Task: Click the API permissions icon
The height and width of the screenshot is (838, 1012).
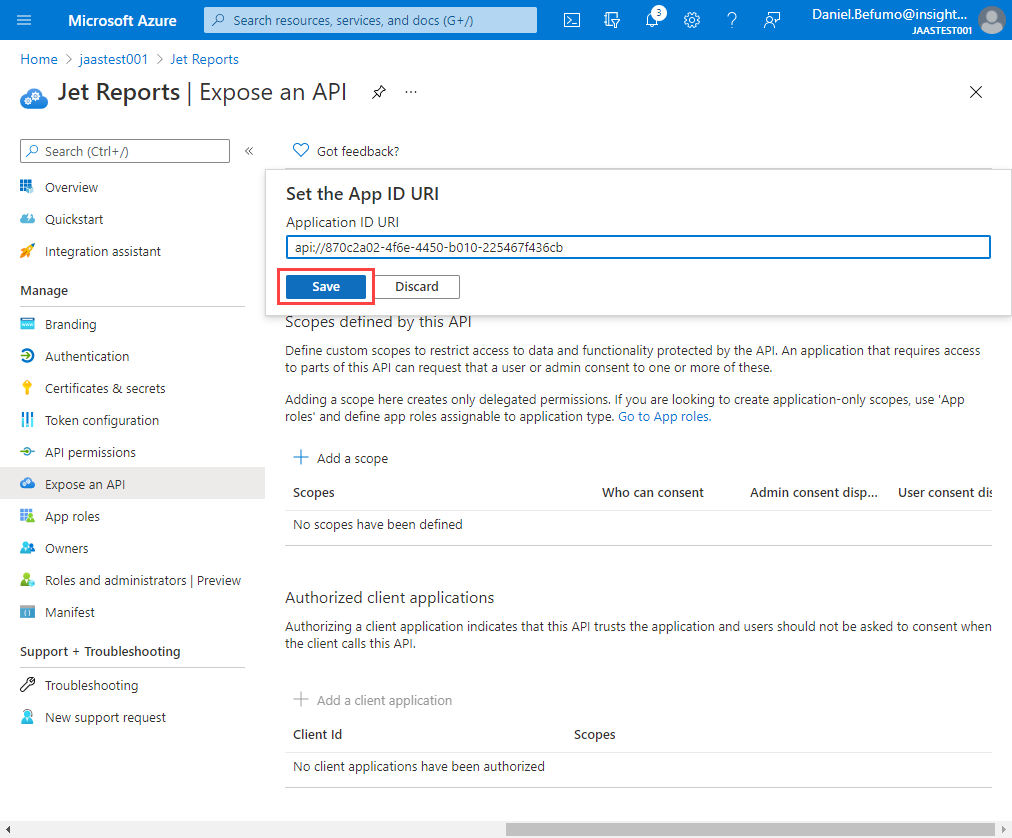Action: pyautogui.click(x=27, y=452)
